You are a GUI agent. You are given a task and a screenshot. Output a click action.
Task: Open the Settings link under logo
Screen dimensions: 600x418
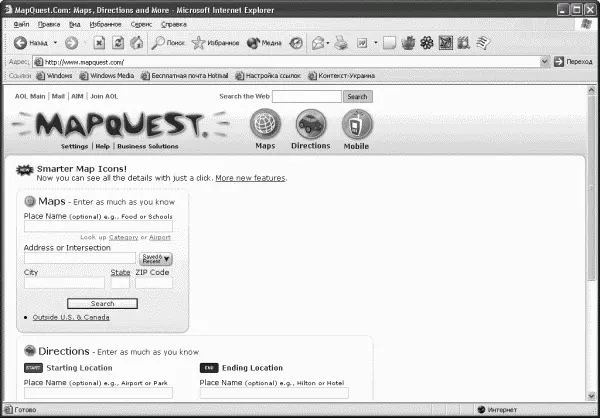tap(74, 146)
